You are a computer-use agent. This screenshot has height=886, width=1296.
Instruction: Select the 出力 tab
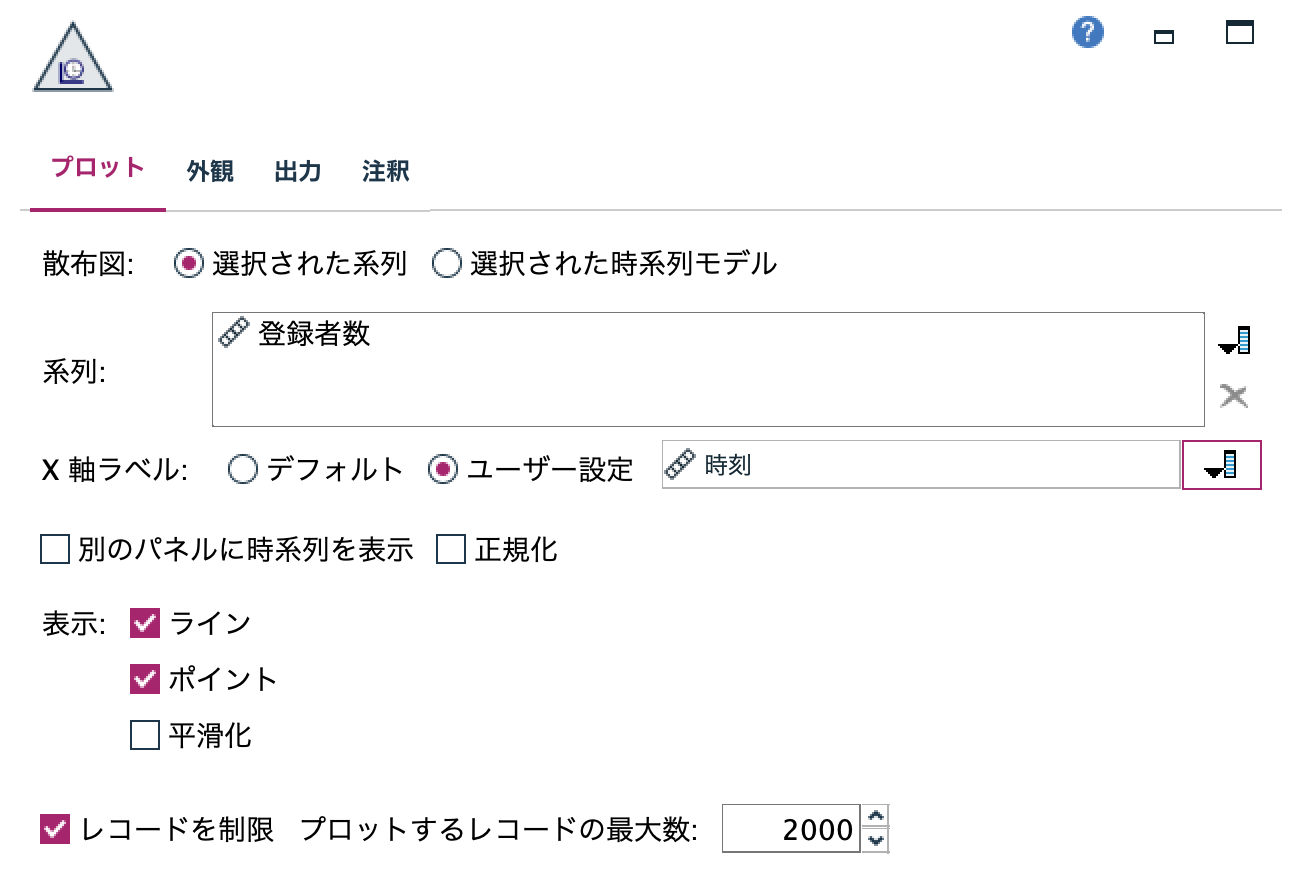pyautogui.click(x=297, y=171)
